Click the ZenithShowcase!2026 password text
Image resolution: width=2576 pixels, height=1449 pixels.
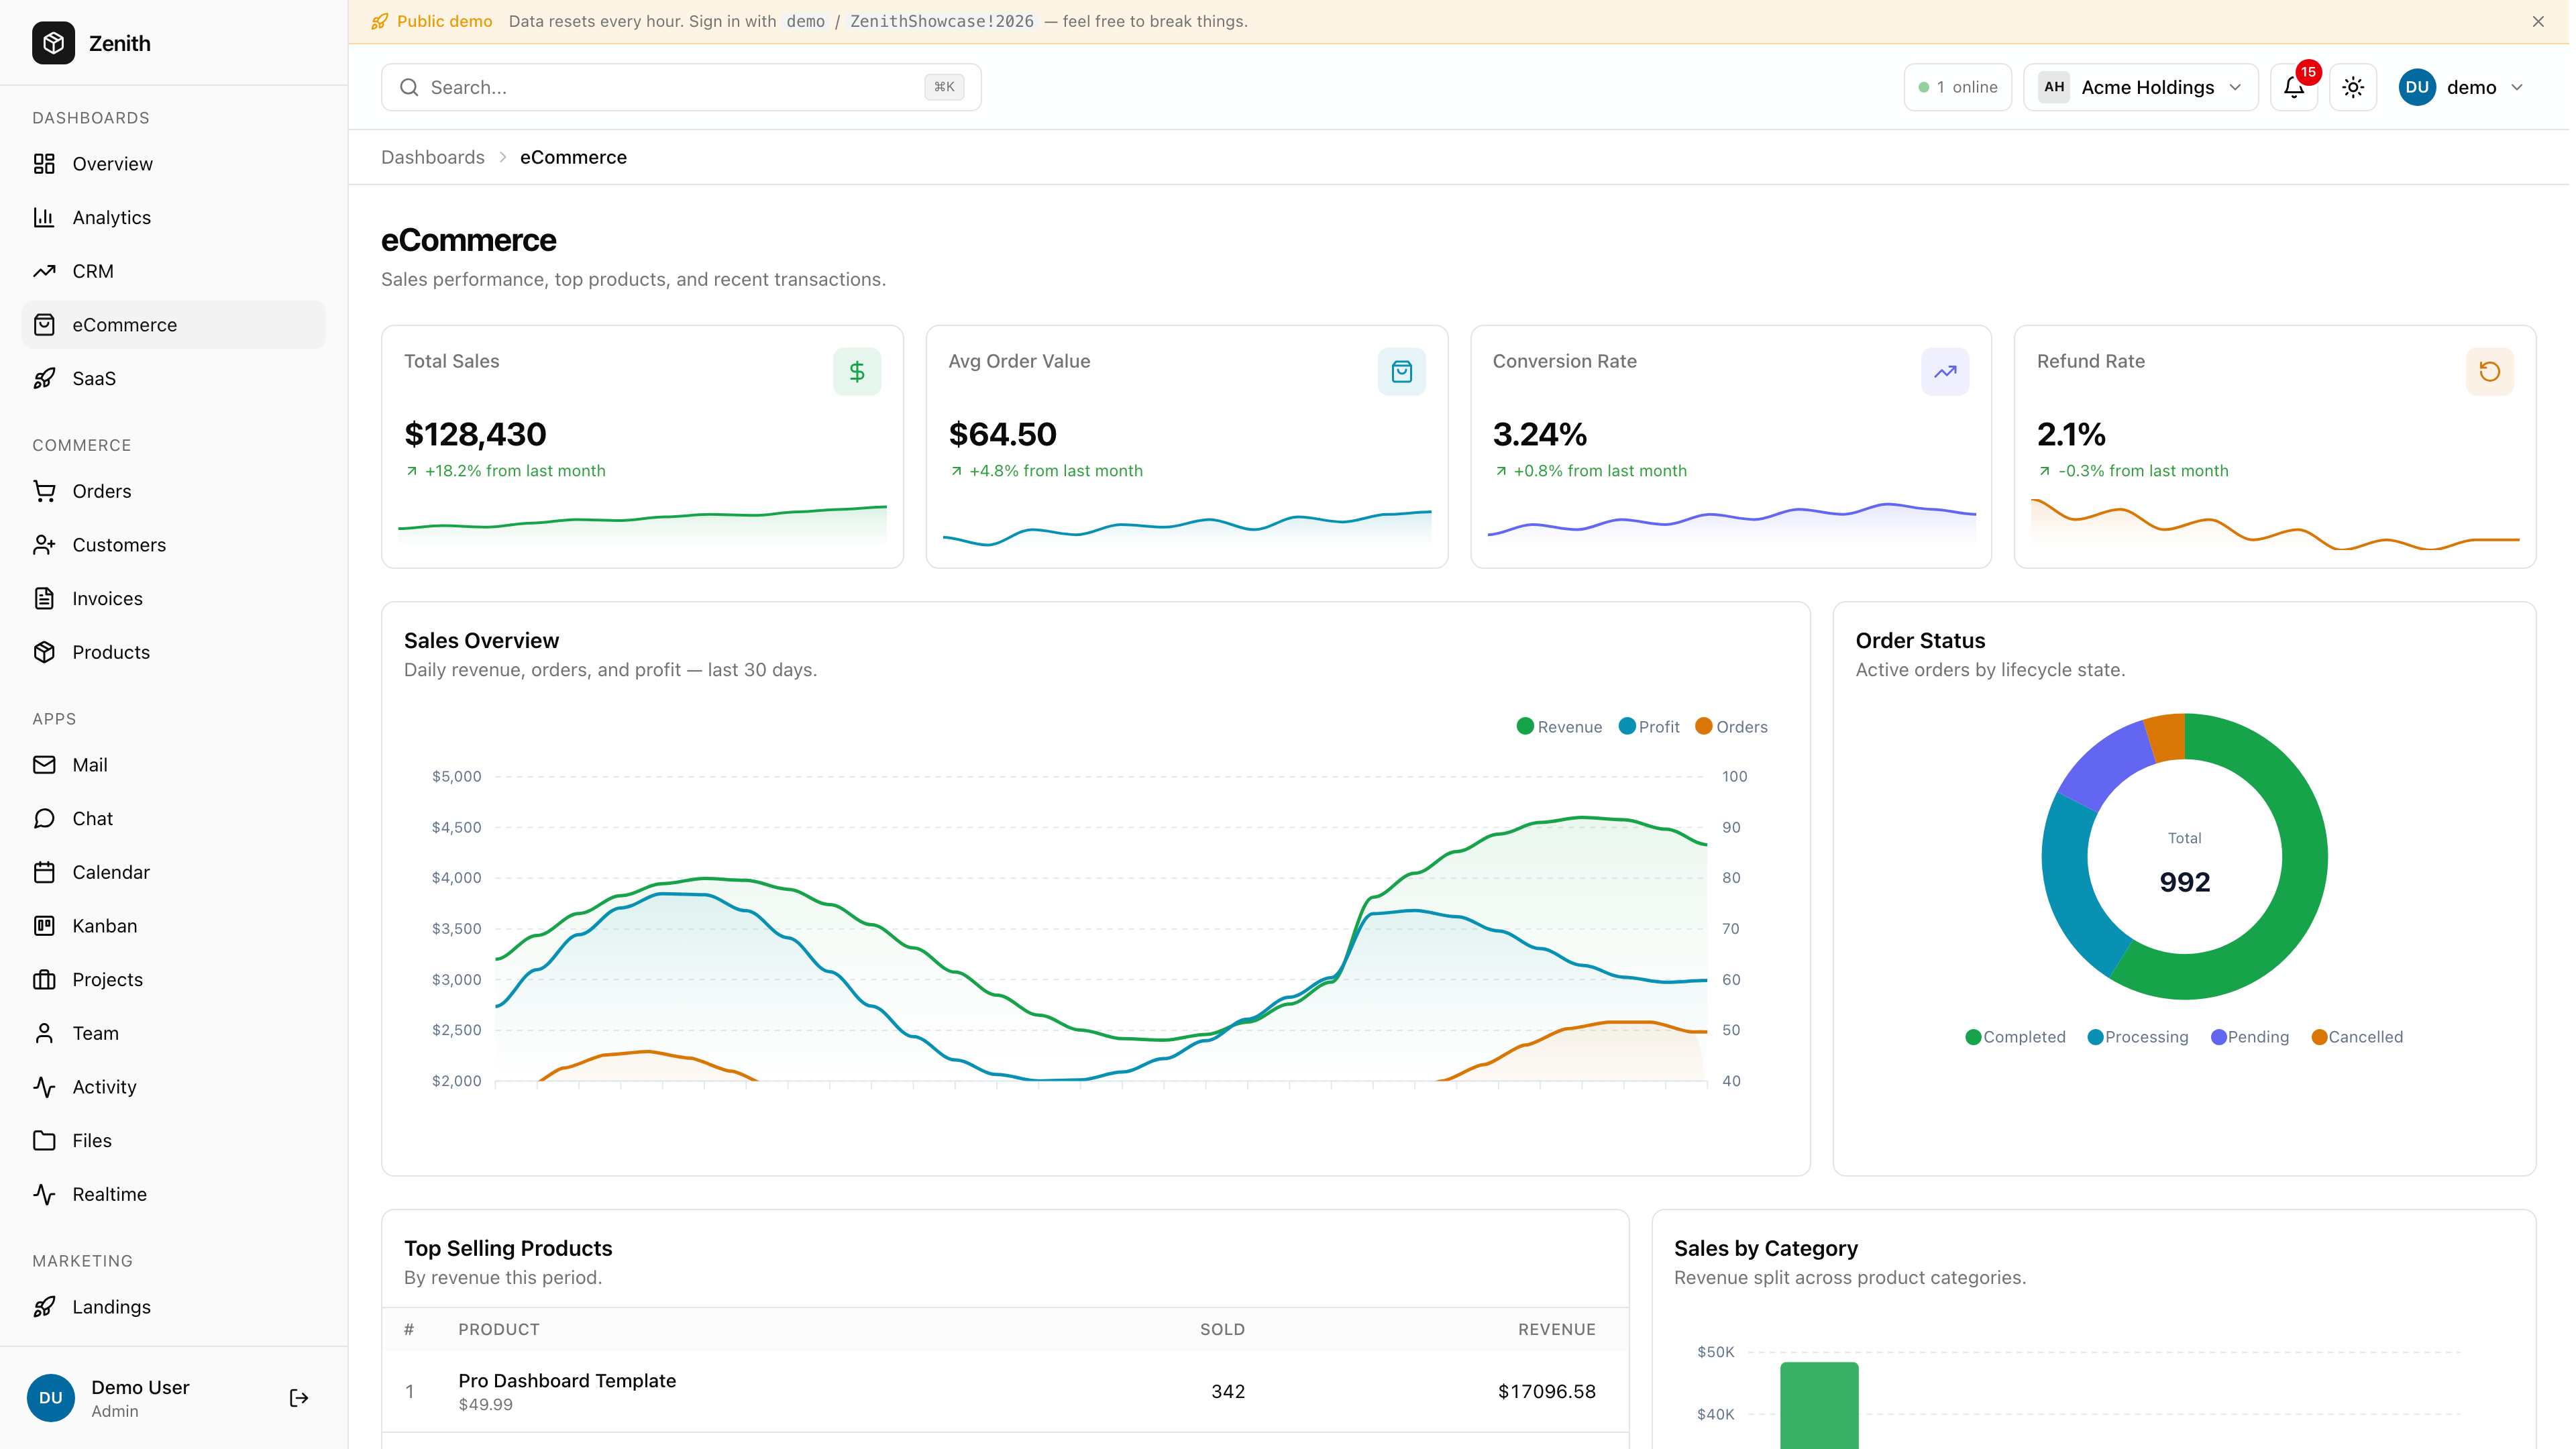tap(942, 22)
